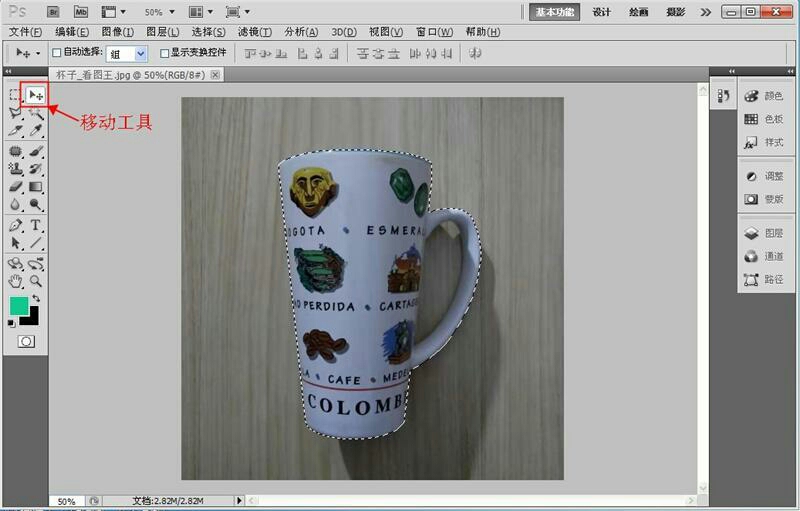Screen dimensions: 800x511
Task: Open the 滤镜(T) menu
Action: pos(255,32)
